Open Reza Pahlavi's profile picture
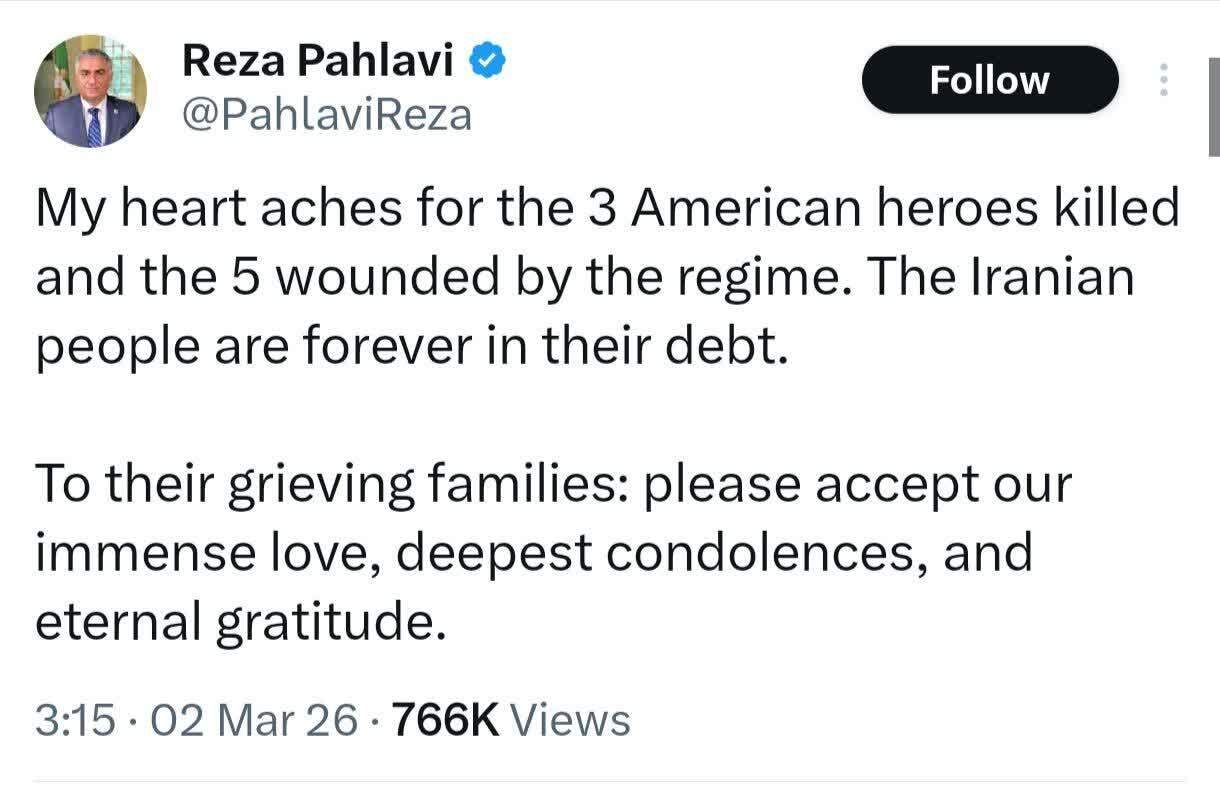The image size is (1220, 790). 90,92
